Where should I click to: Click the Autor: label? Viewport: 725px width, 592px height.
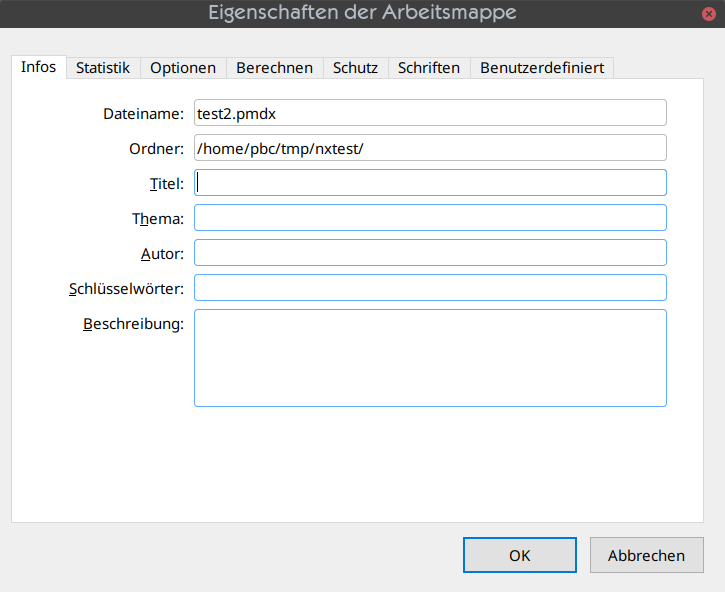click(162, 254)
